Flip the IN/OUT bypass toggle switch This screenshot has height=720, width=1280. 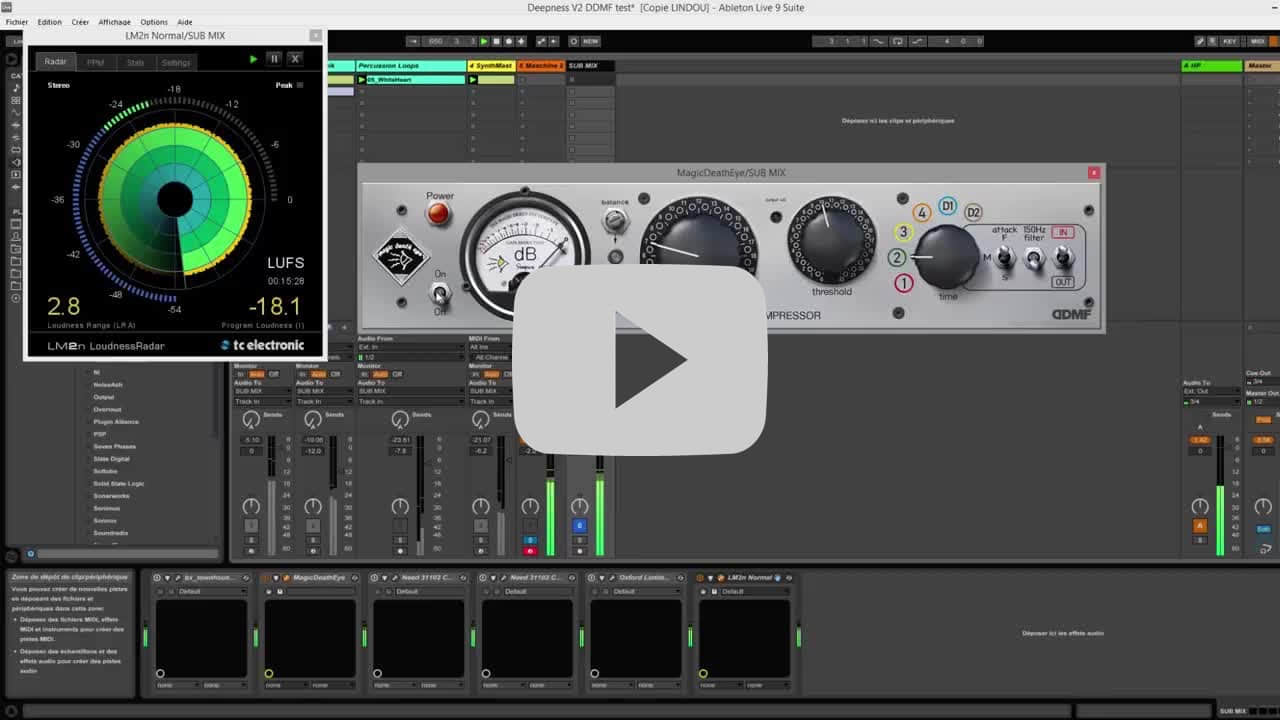pos(1064,258)
